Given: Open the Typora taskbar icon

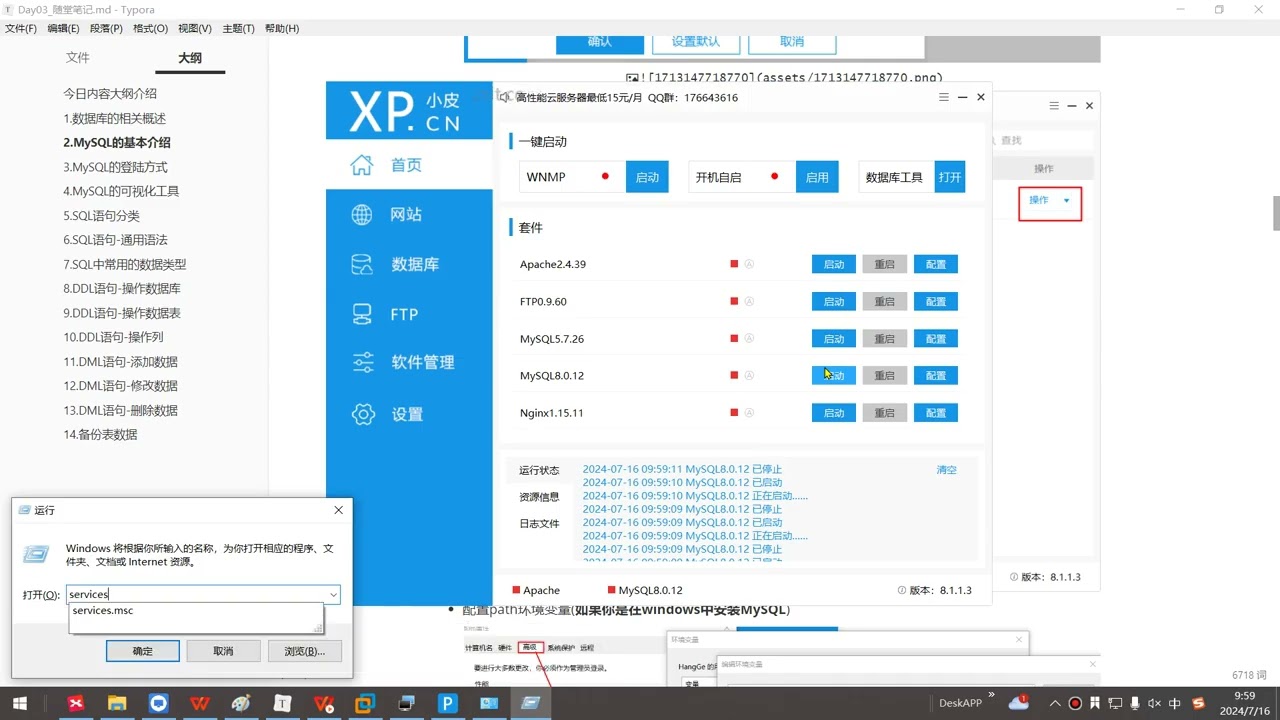Looking at the screenshot, I should point(283,703).
